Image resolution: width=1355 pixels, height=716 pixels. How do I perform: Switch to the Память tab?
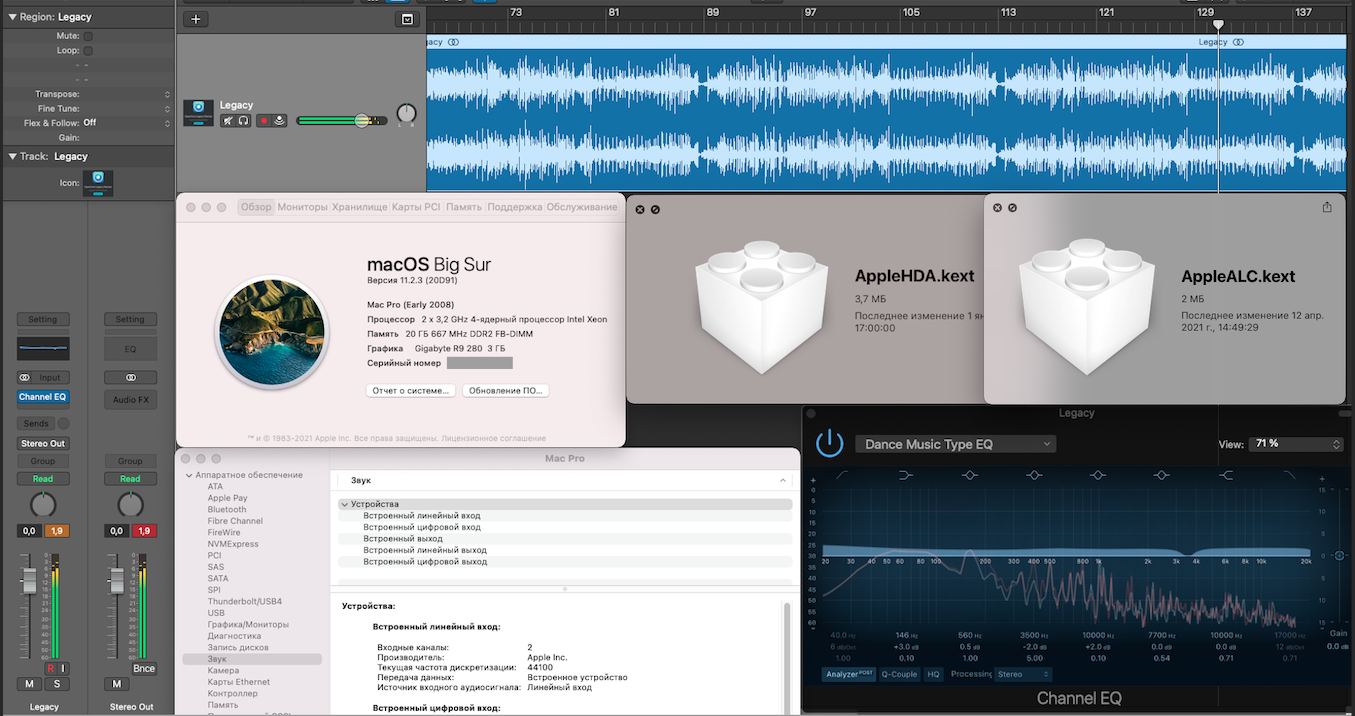[x=464, y=207]
